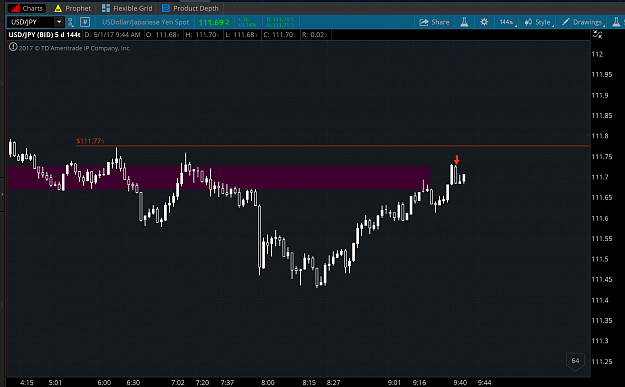Click the symbol link chain icon

coord(71,22)
